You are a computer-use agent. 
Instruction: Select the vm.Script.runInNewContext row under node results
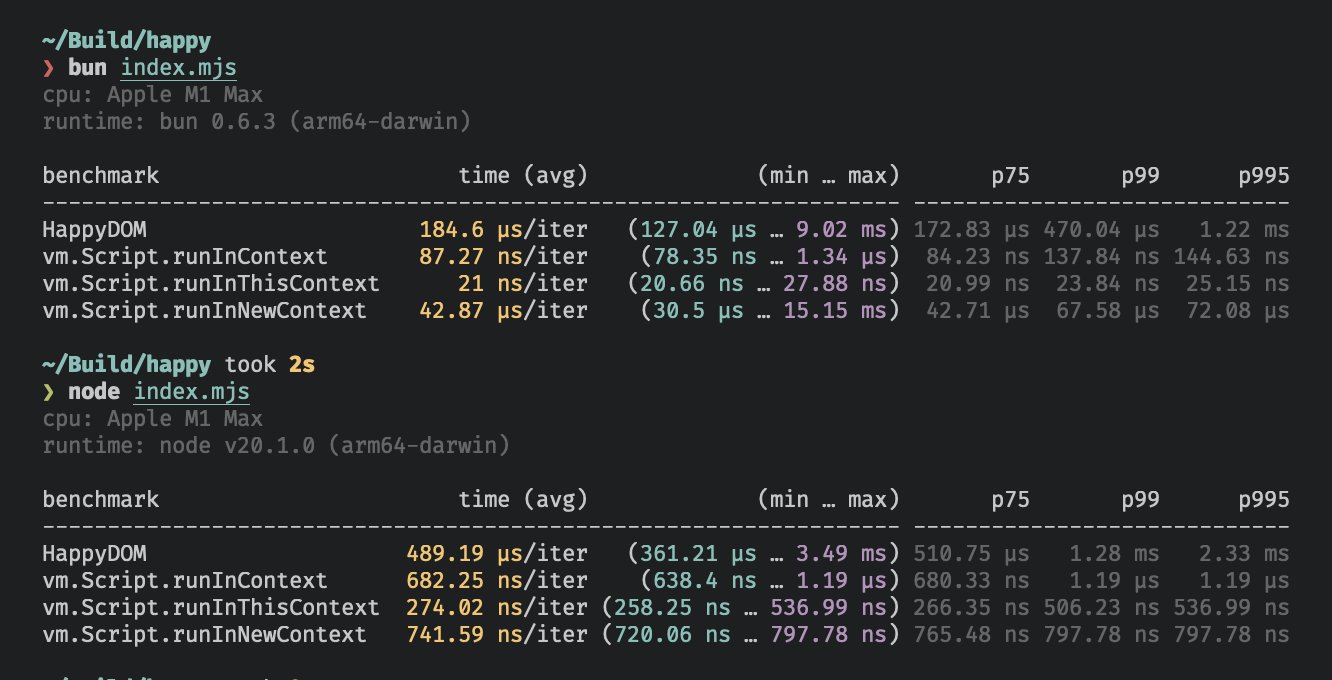pos(206,634)
